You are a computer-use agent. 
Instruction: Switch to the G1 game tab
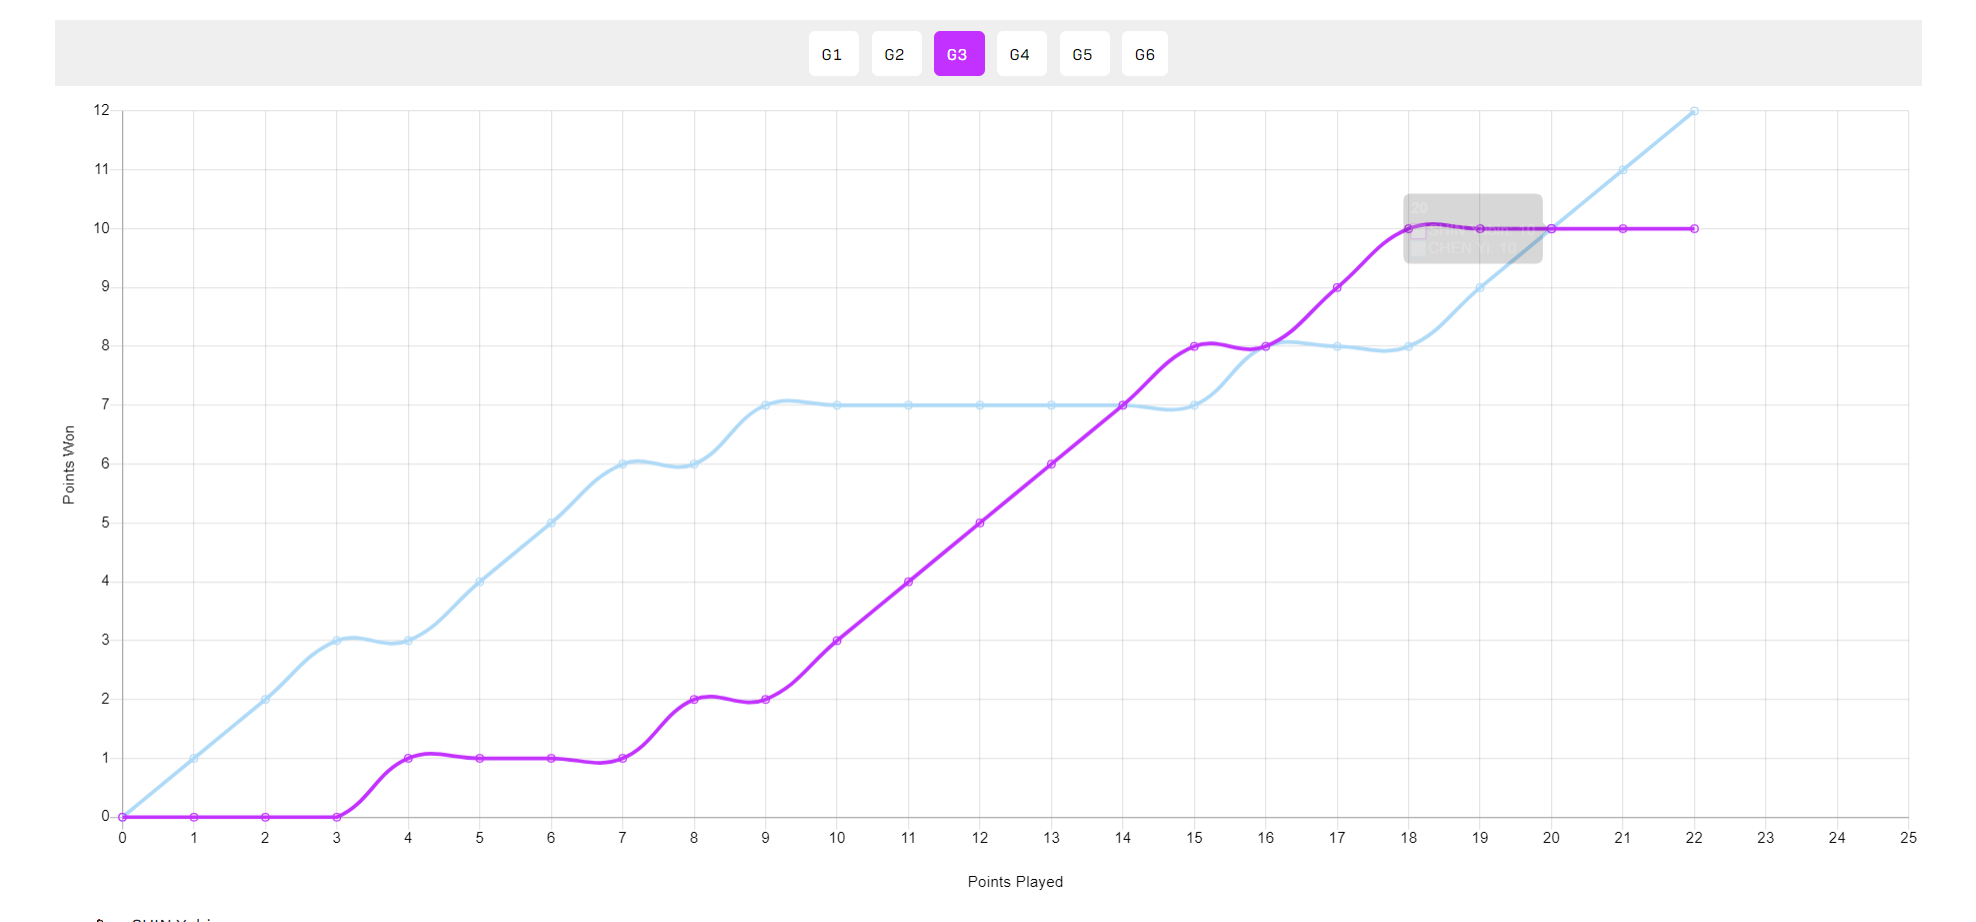833,54
